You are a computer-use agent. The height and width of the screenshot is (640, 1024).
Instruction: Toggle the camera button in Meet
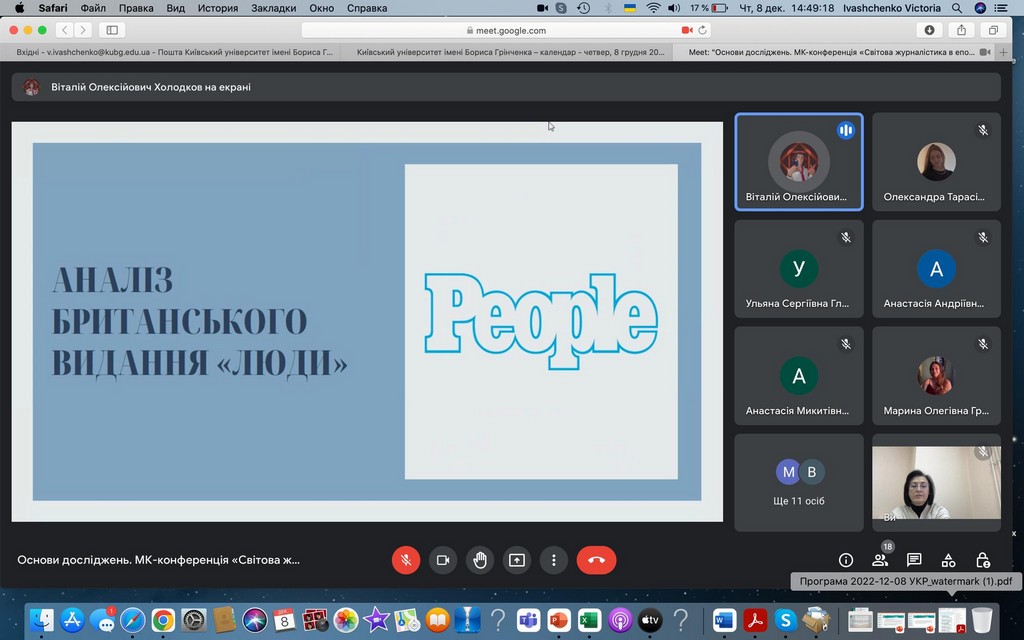[x=443, y=560]
